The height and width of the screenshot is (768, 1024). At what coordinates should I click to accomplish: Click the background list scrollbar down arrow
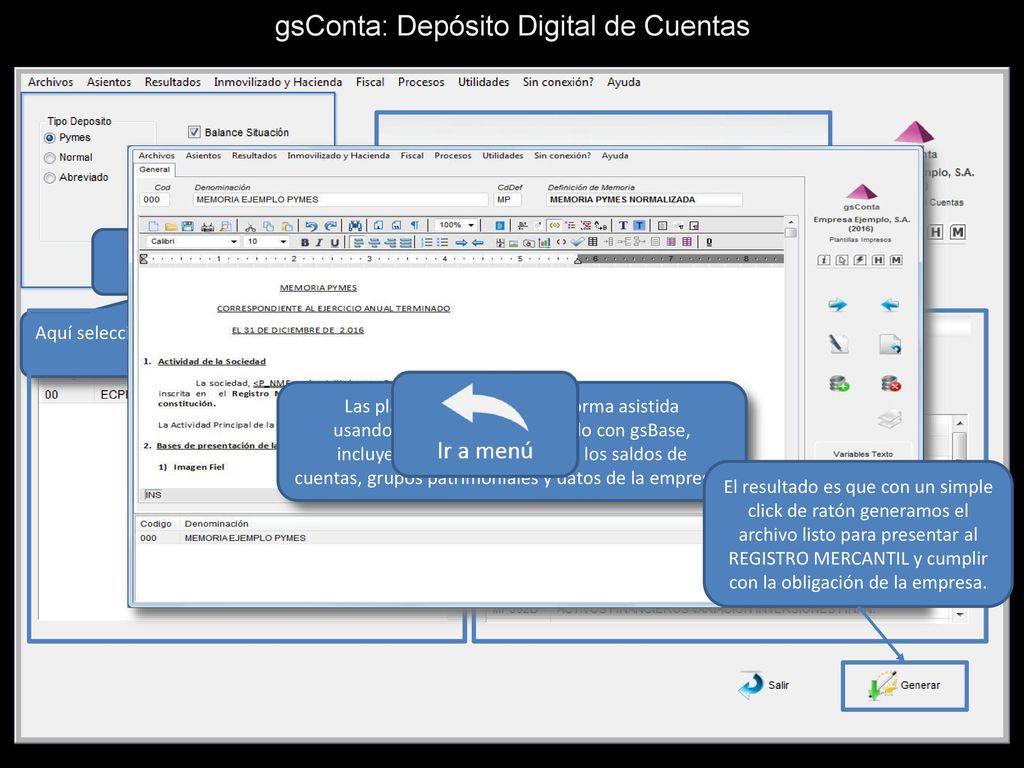pyautogui.click(x=959, y=615)
